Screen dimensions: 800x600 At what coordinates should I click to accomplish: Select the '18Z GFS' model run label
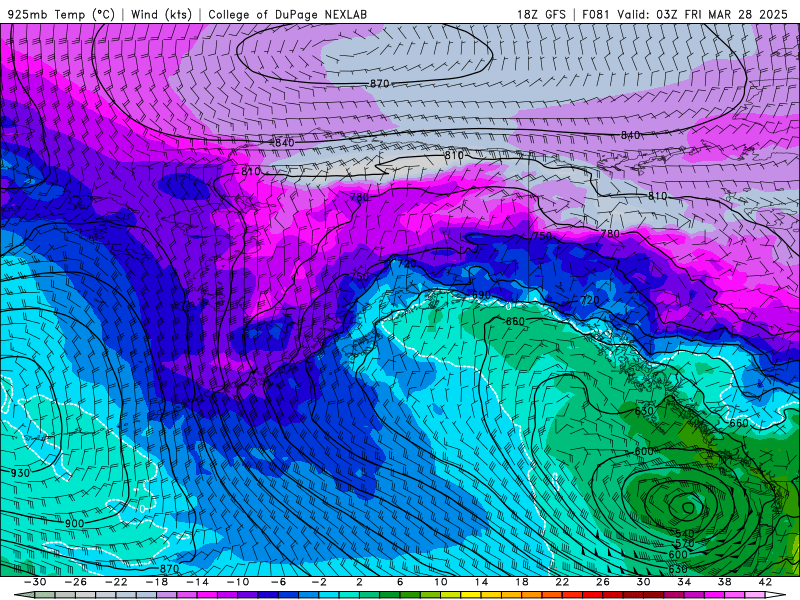point(541,14)
